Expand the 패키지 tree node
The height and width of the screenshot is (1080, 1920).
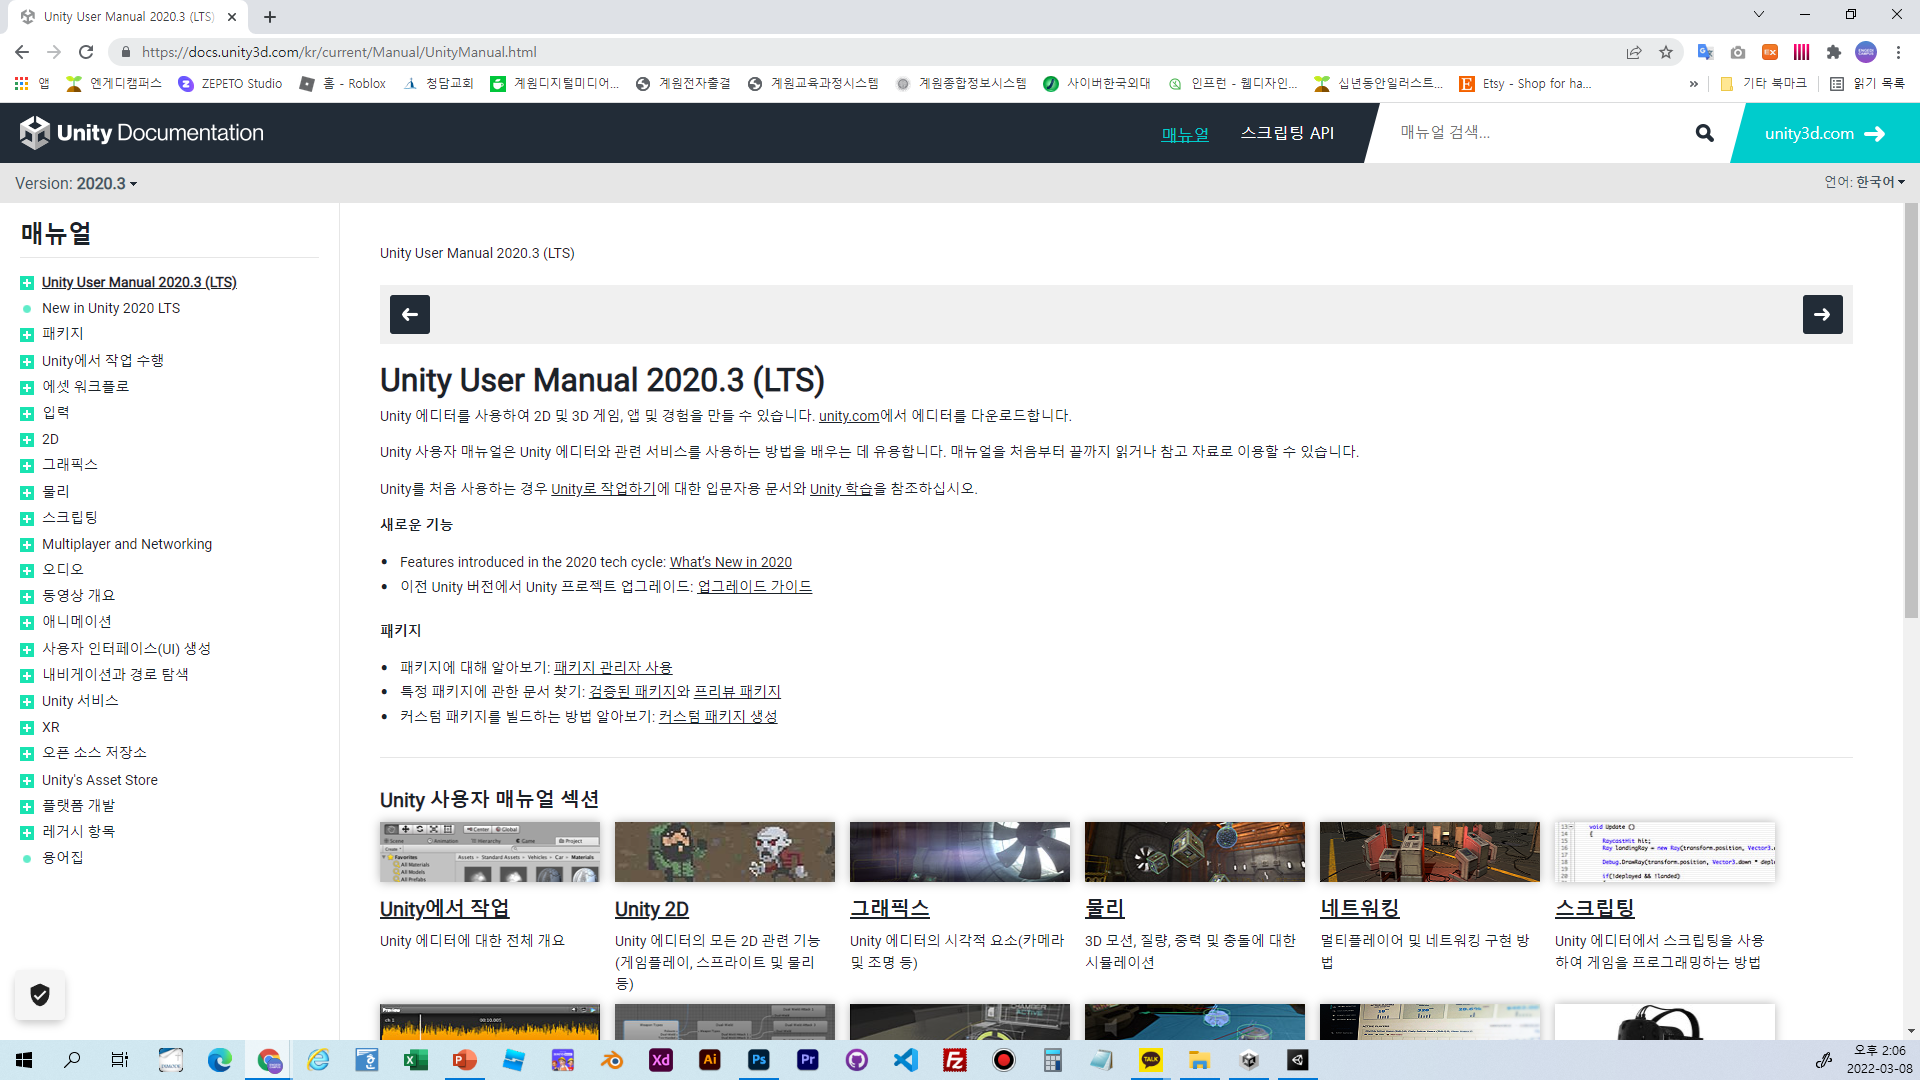[27, 335]
